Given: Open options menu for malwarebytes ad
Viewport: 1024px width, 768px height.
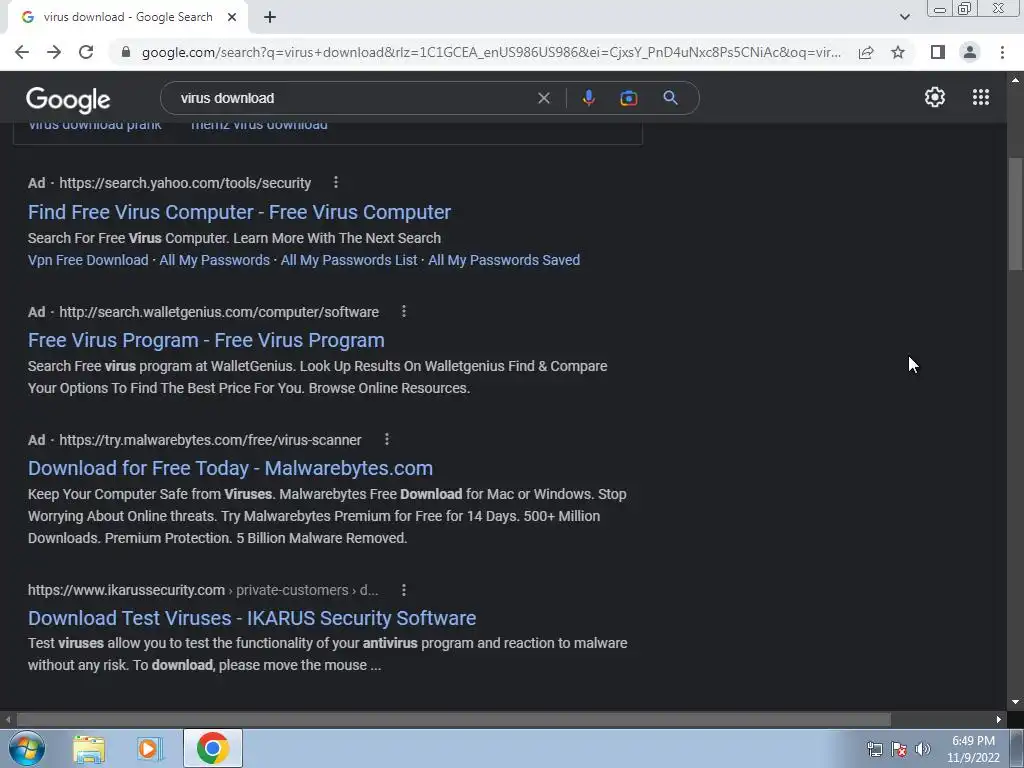Looking at the screenshot, I should pos(387,440).
